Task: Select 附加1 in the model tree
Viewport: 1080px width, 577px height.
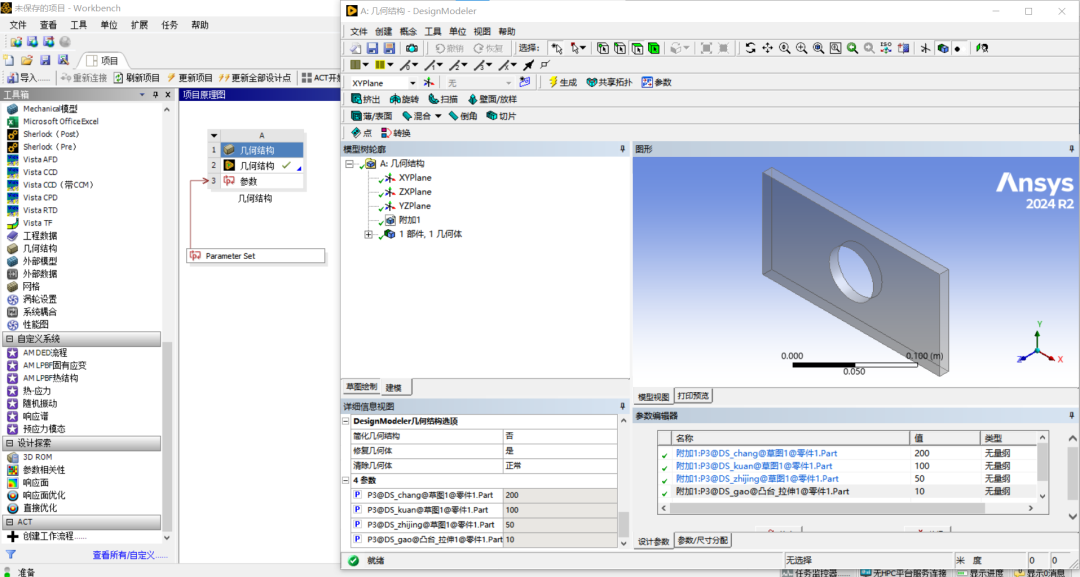Action: (x=409, y=220)
